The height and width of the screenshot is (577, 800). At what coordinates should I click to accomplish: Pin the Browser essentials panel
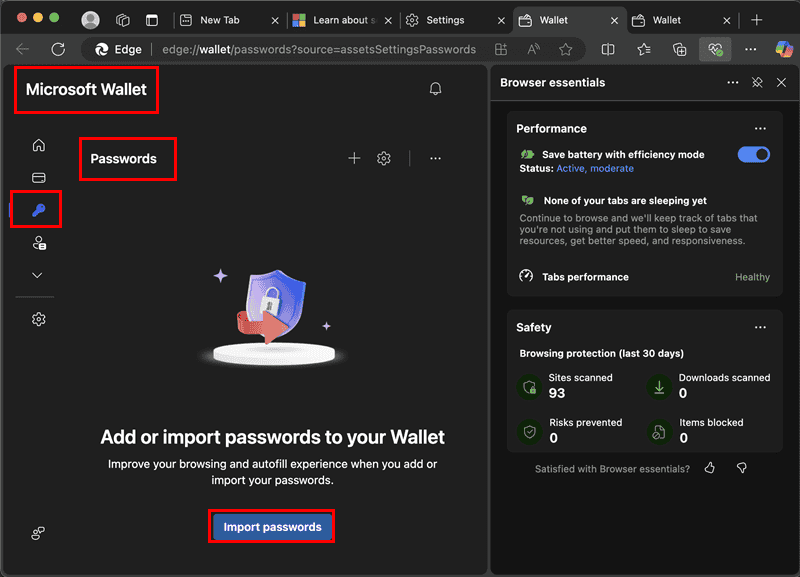[x=757, y=83]
